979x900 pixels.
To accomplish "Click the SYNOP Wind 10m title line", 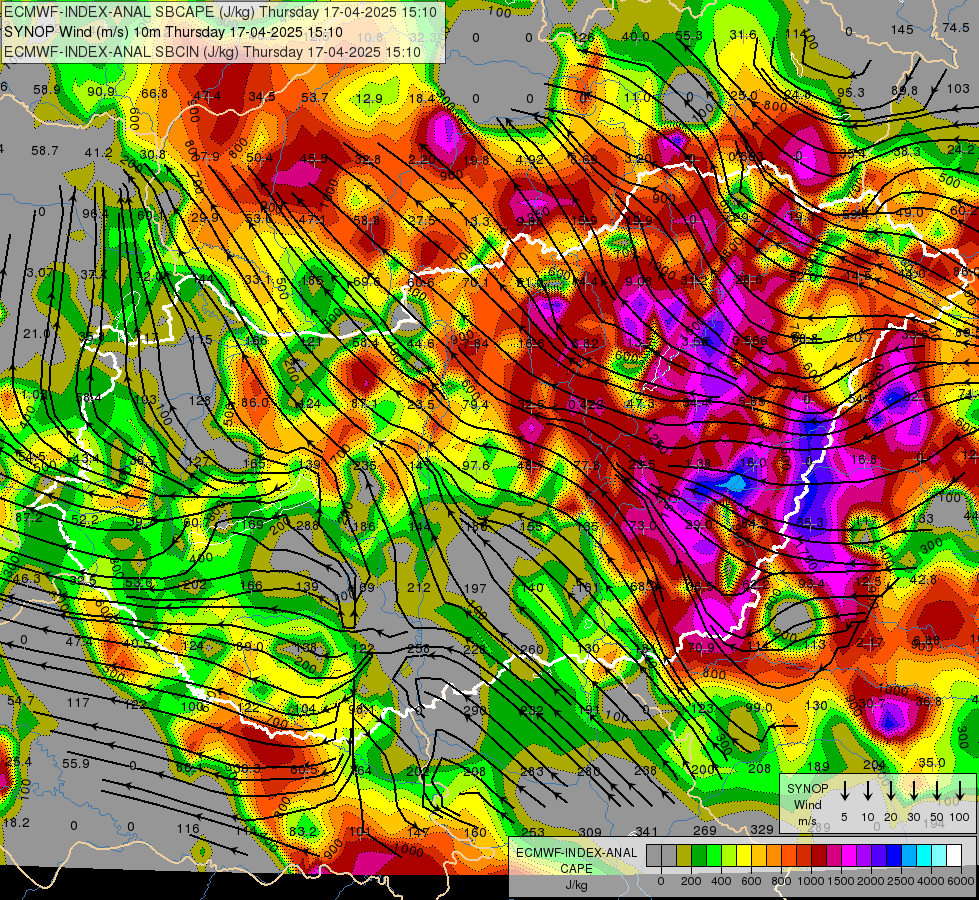I will click(174, 32).
